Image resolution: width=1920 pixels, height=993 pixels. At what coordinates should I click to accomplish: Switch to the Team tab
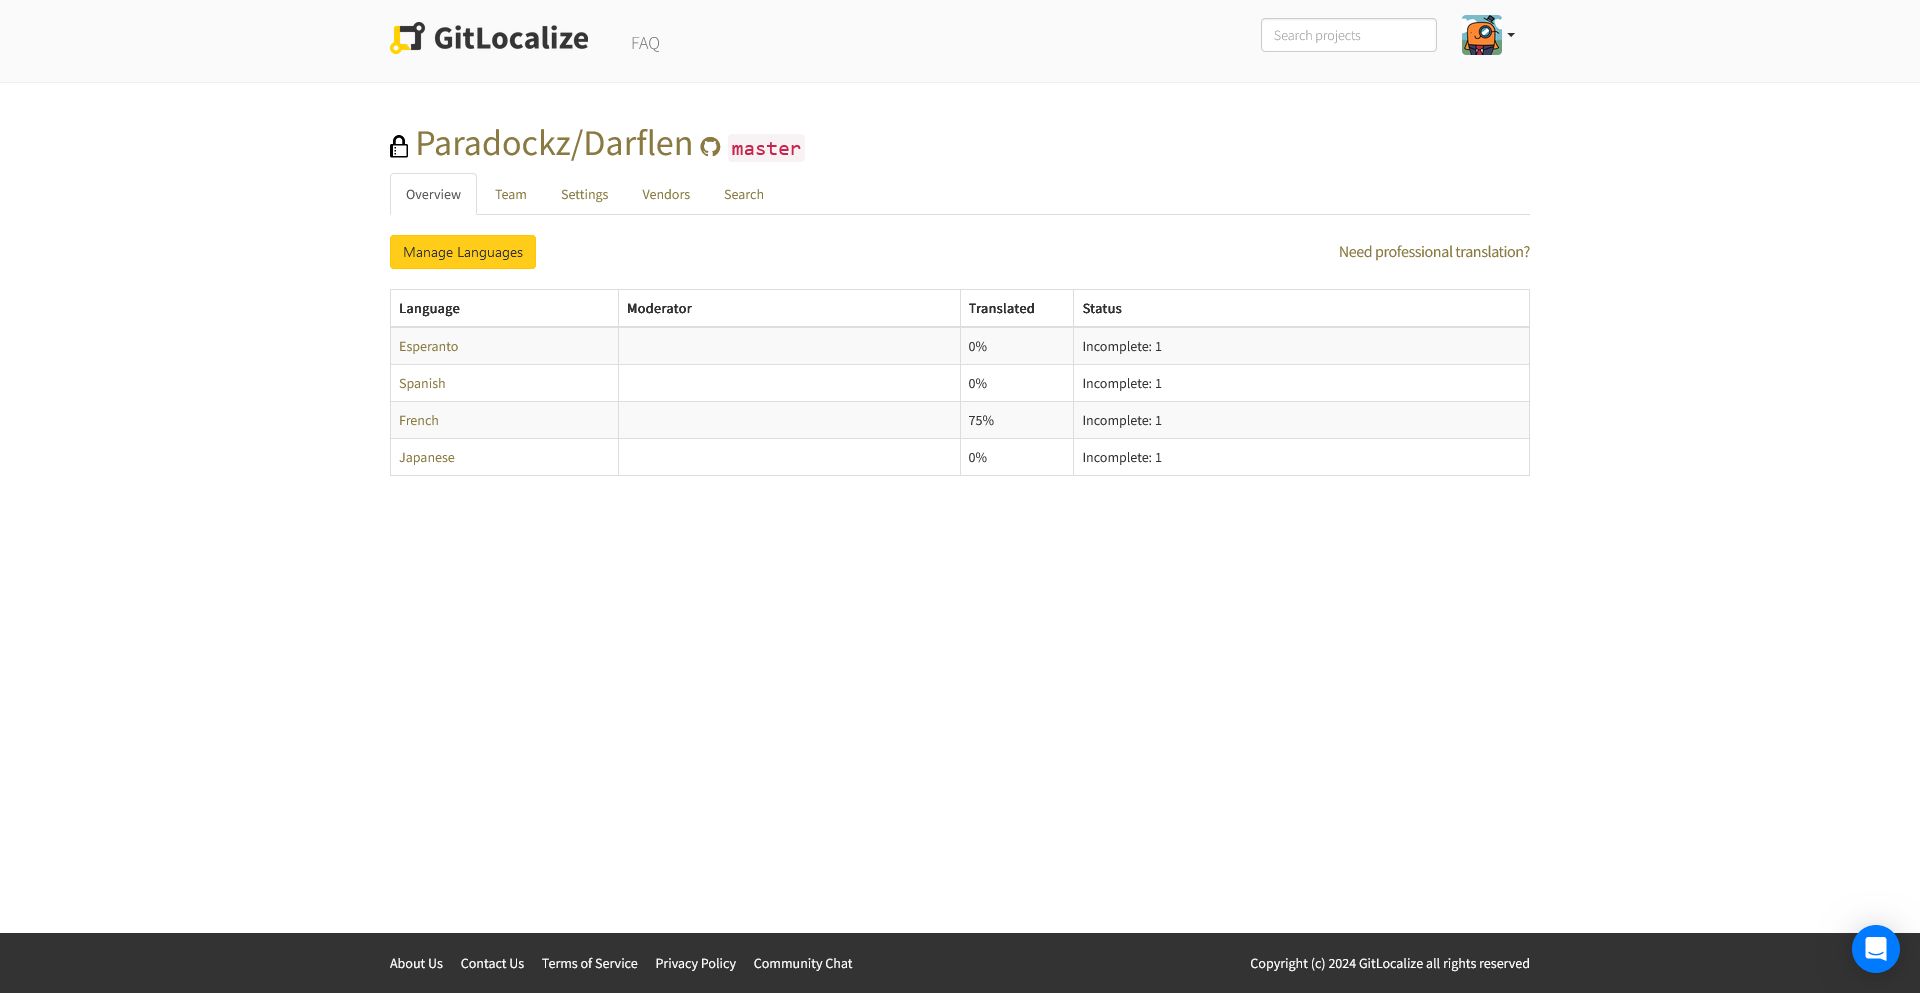click(510, 194)
